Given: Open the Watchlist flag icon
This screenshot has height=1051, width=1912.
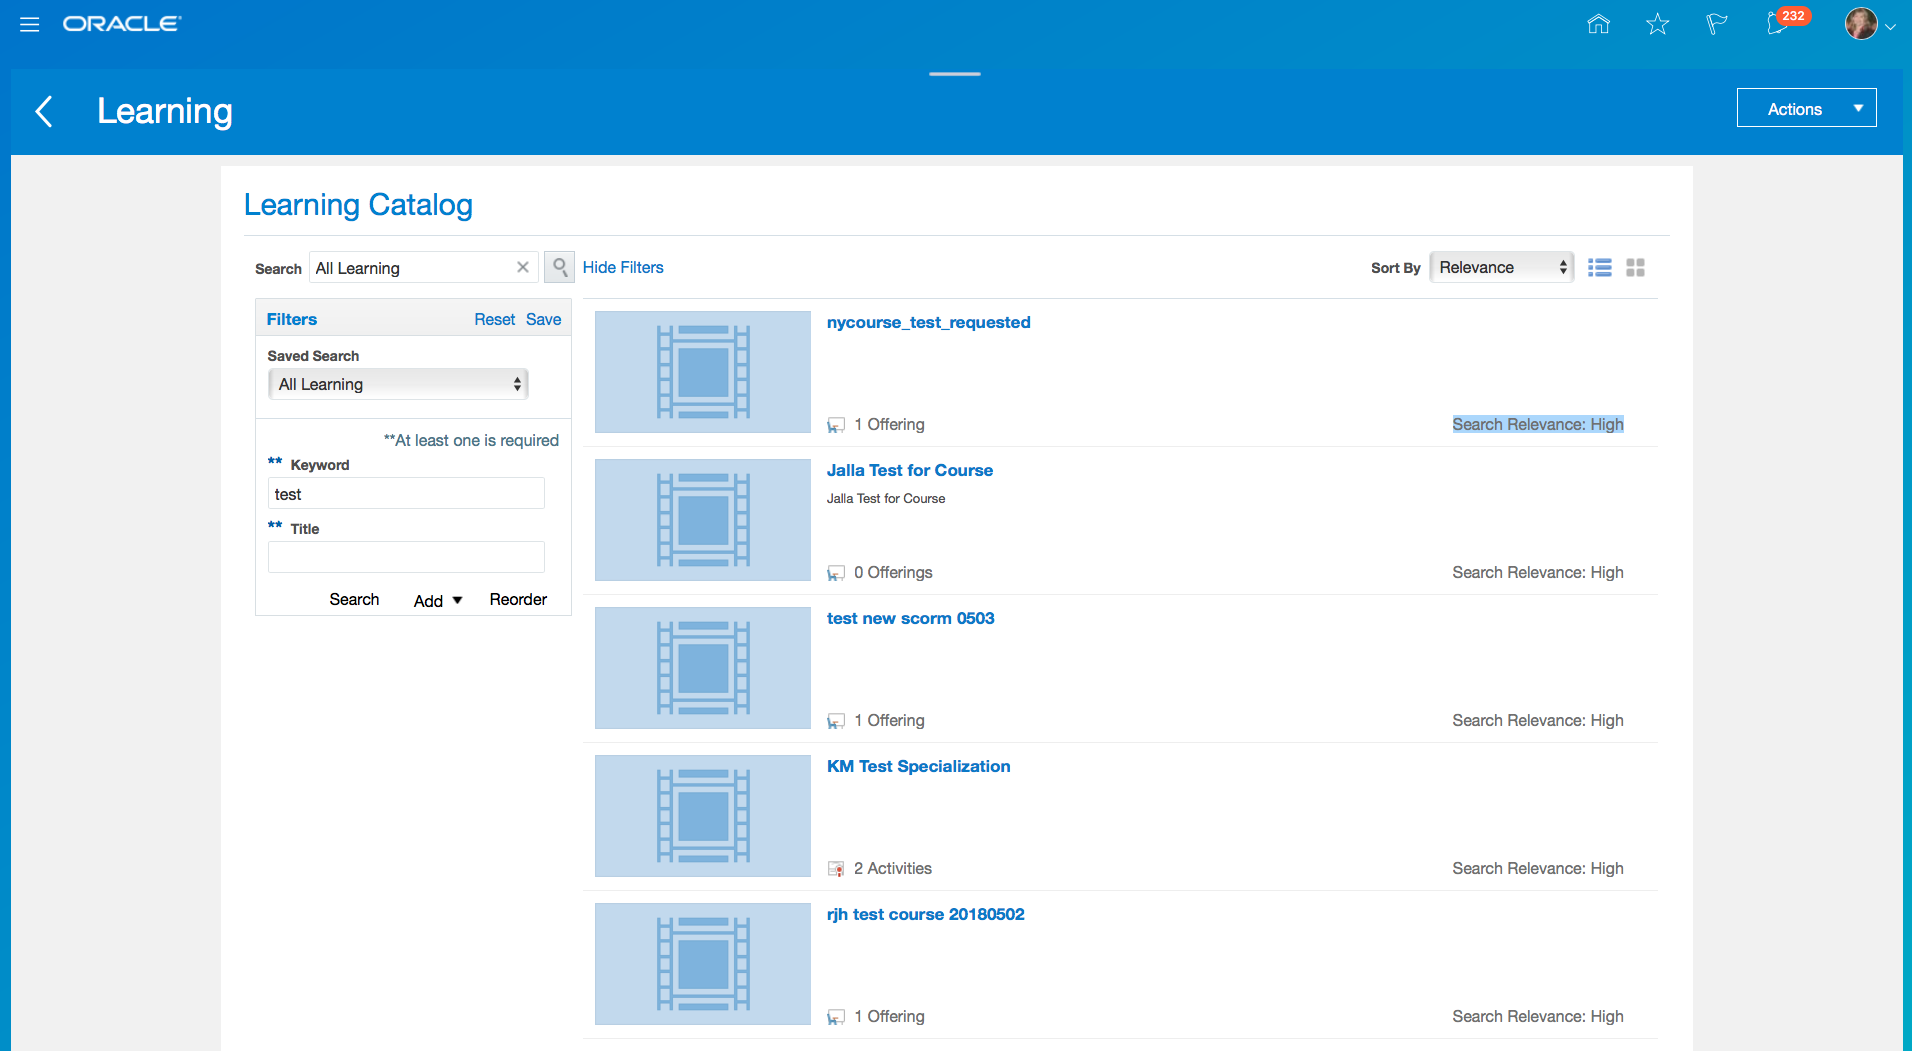Looking at the screenshot, I should click(x=1717, y=24).
